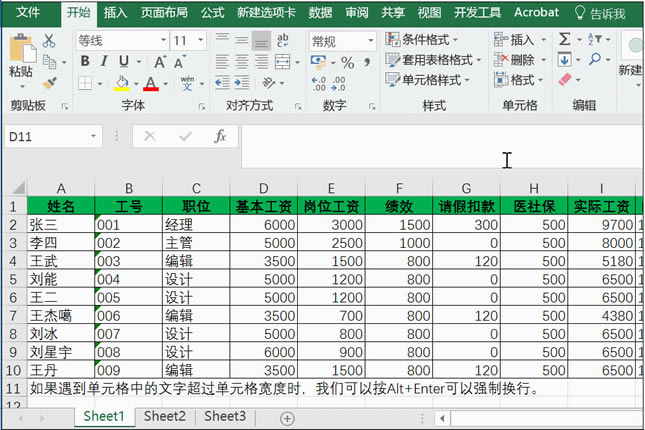Click AutoSum sigma icon

pyautogui.click(x=565, y=39)
